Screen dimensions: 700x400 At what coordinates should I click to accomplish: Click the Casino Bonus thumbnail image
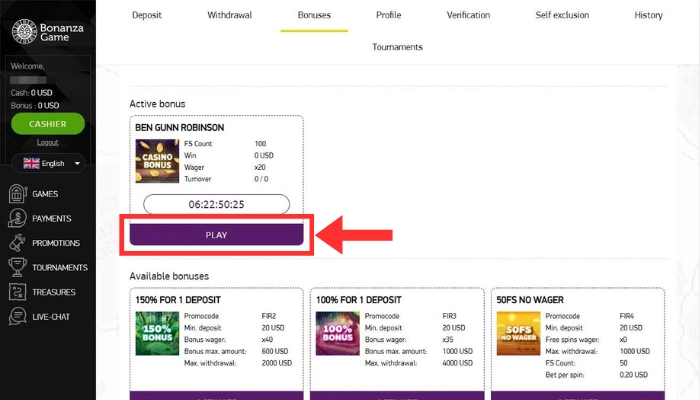click(x=157, y=161)
